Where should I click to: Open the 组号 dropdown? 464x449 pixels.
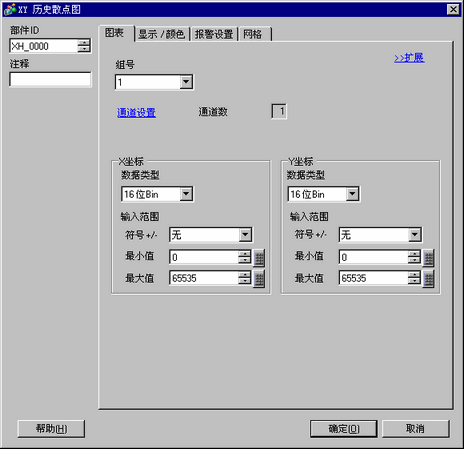(x=186, y=82)
